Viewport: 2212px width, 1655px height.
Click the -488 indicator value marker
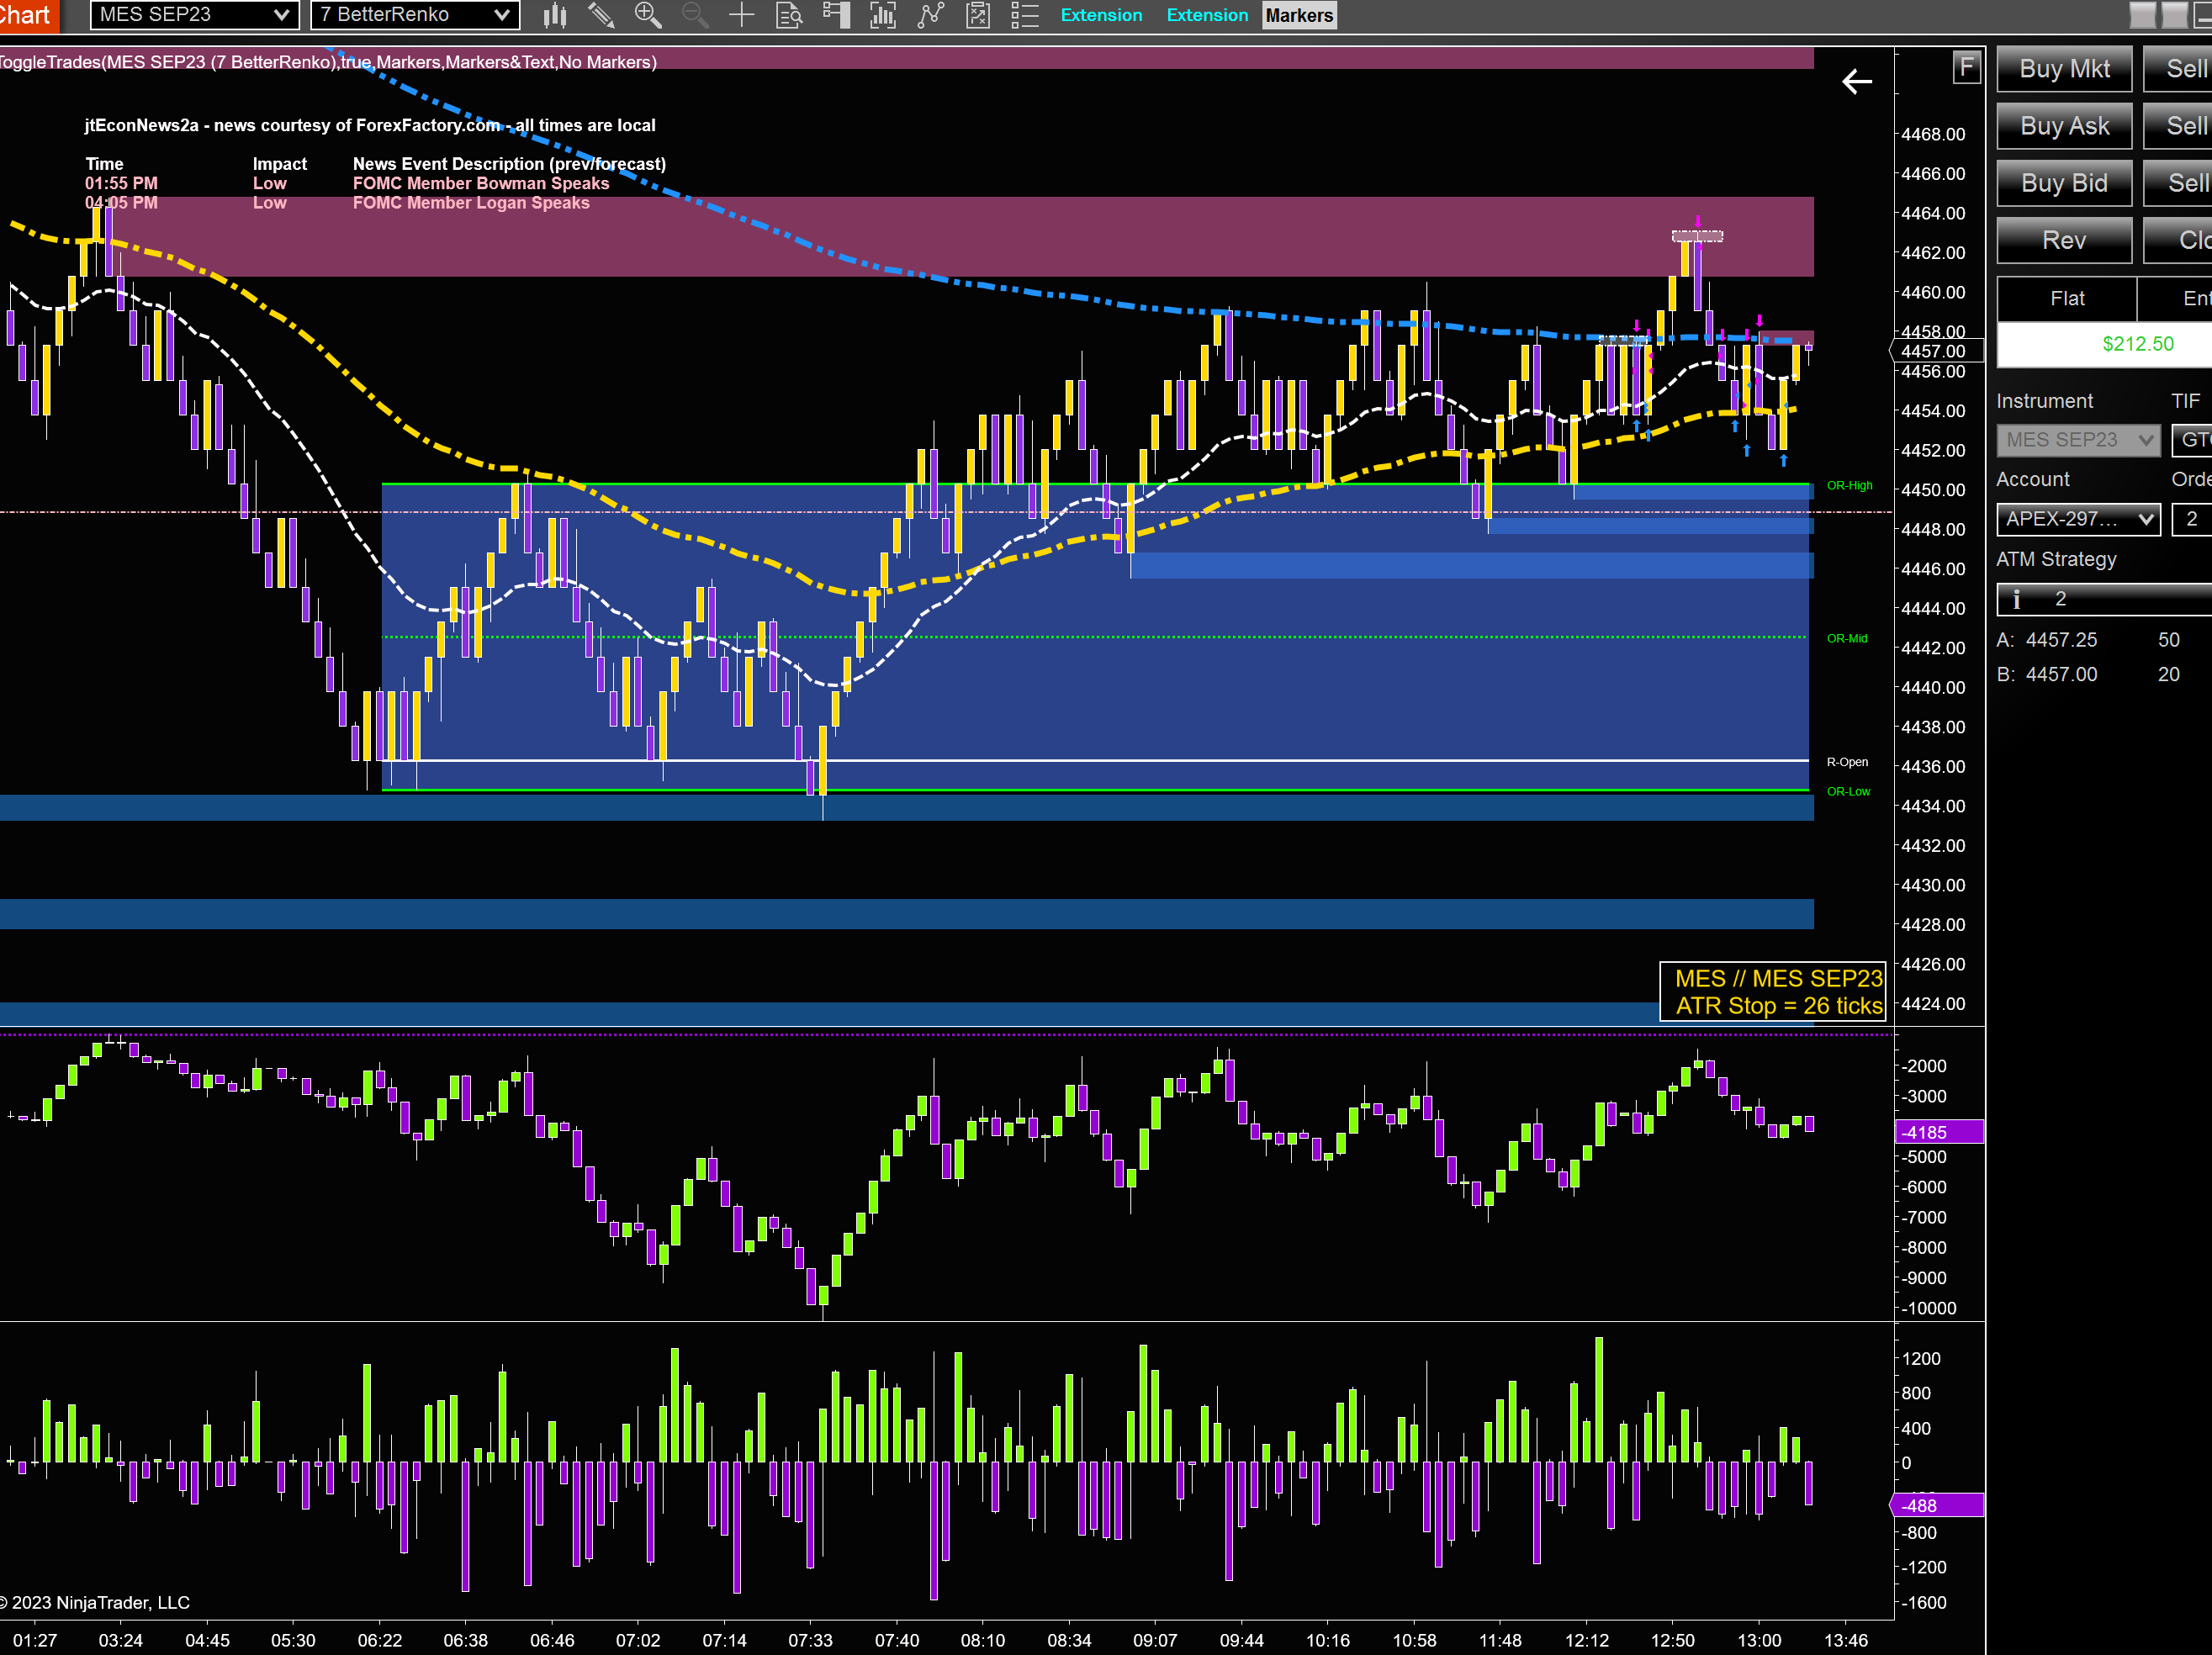click(1938, 1505)
